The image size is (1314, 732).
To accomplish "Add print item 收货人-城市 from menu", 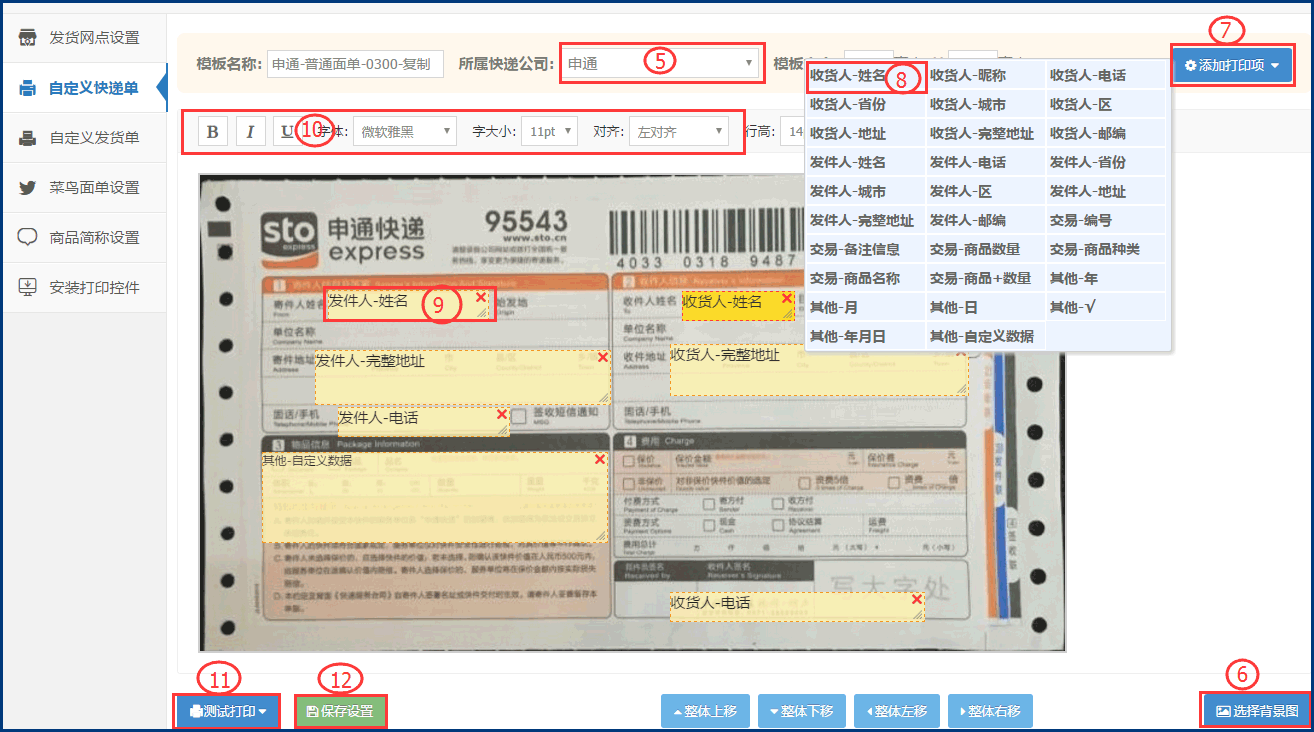I will tap(985, 104).
